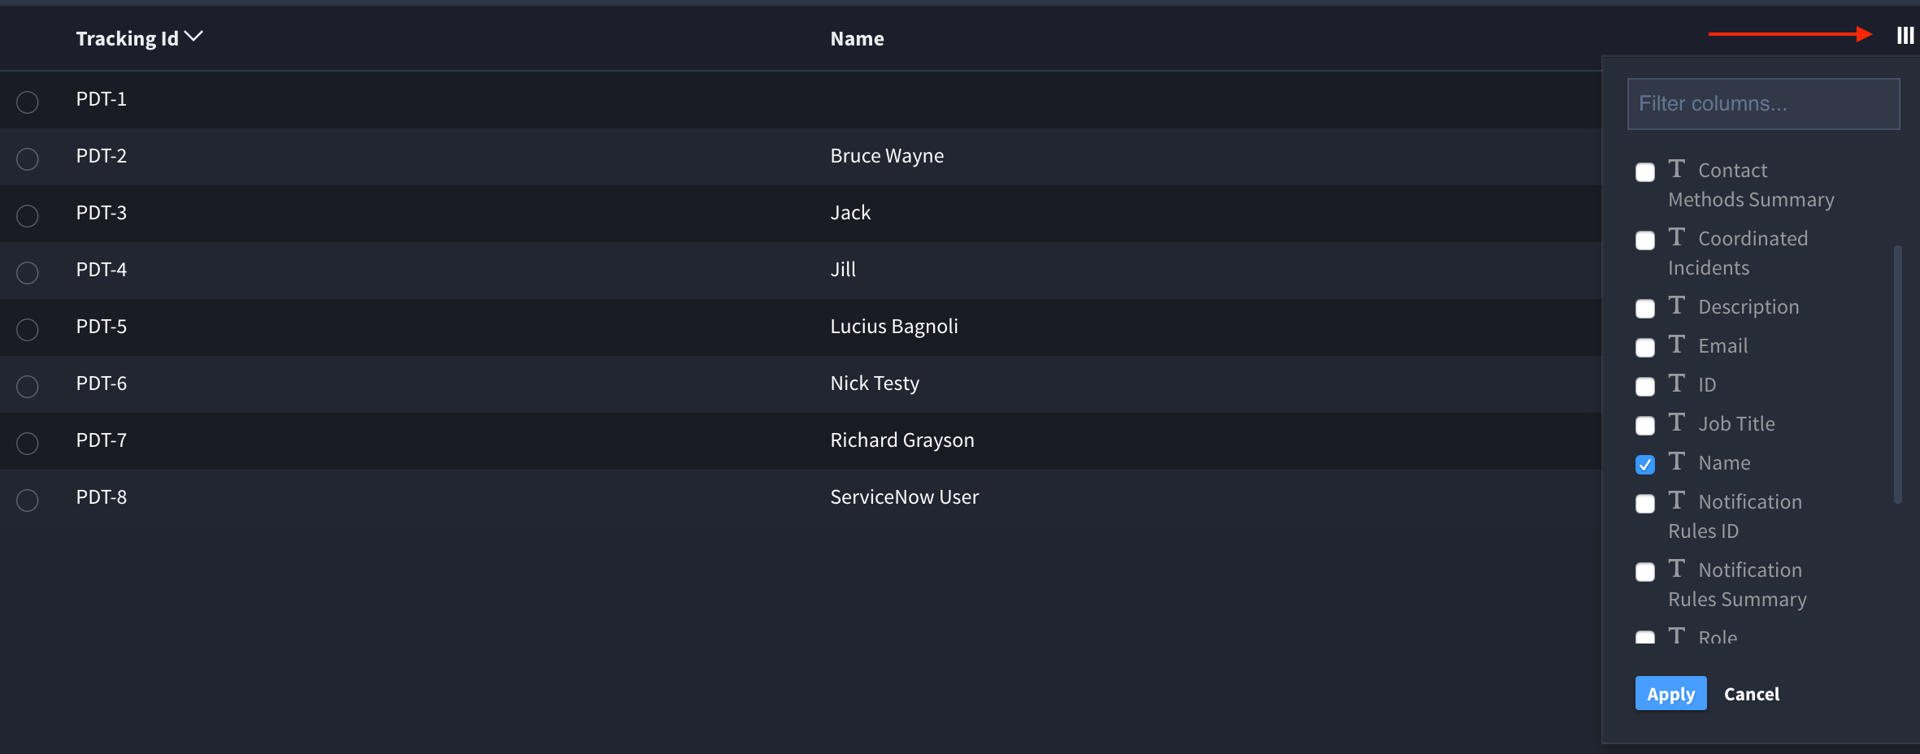Sort by Tracking Id chevron
Screen dimensions: 1920x754
click(x=194, y=37)
